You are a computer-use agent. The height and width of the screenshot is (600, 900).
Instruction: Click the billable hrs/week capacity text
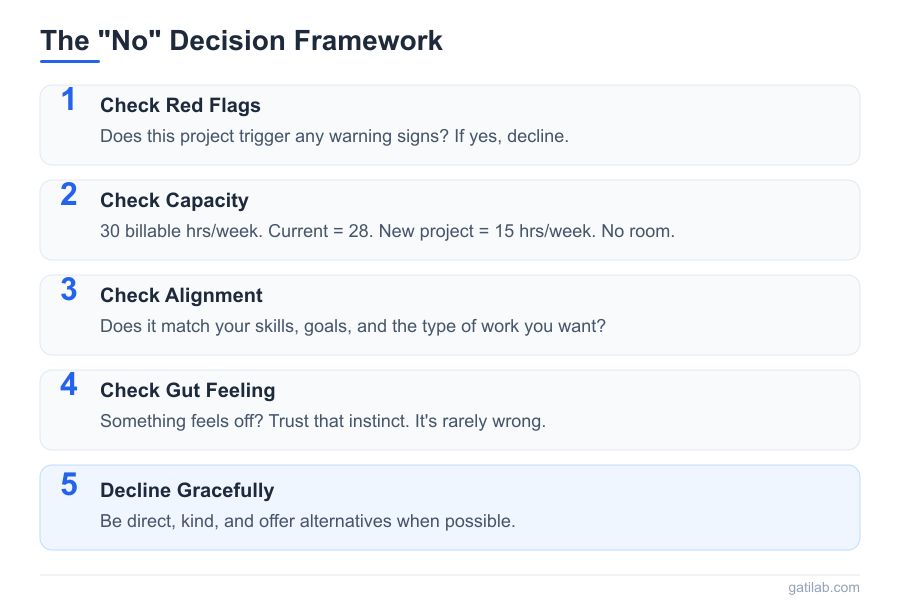[387, 231]
